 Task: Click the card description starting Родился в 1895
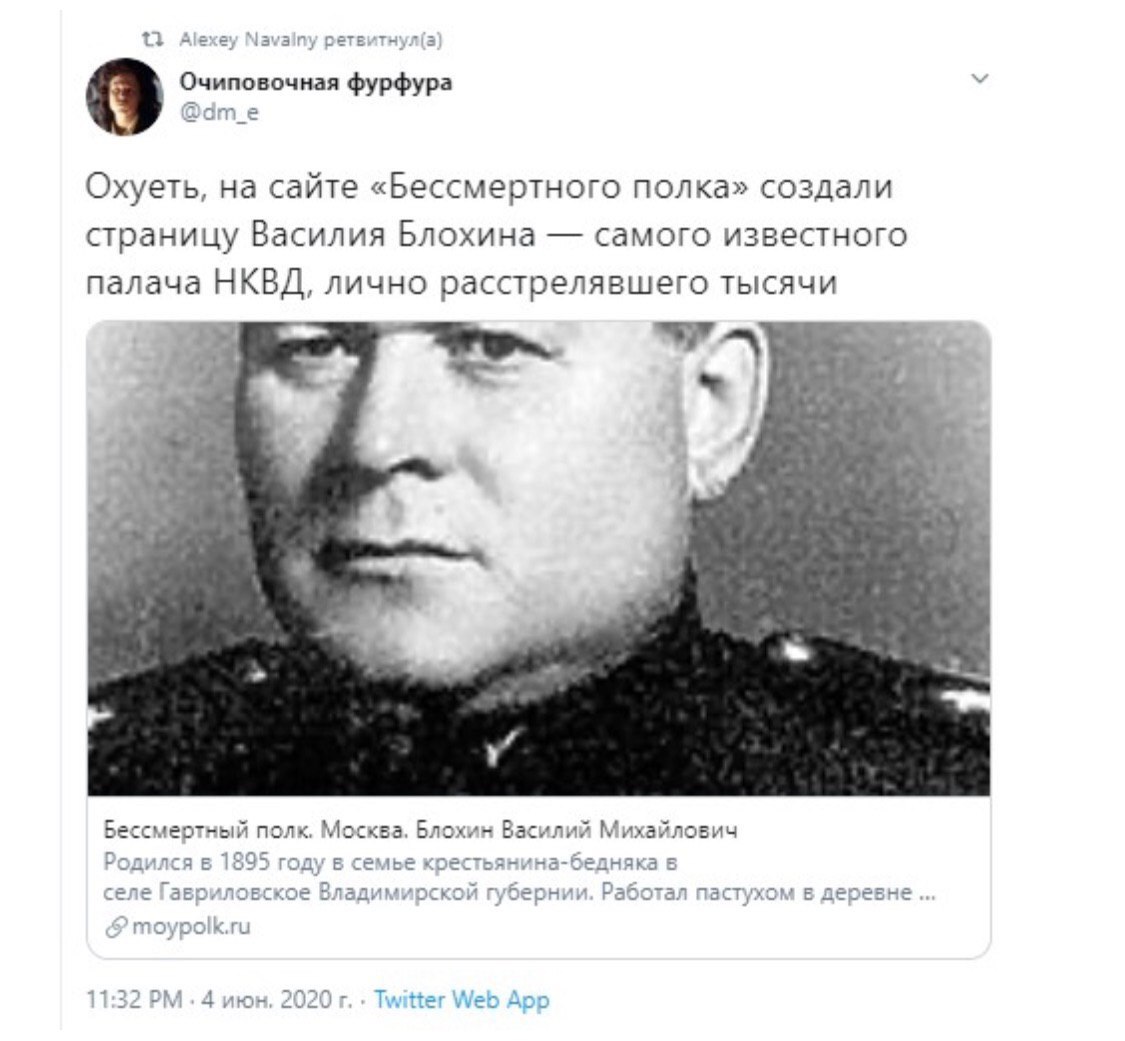click(519, 877)
